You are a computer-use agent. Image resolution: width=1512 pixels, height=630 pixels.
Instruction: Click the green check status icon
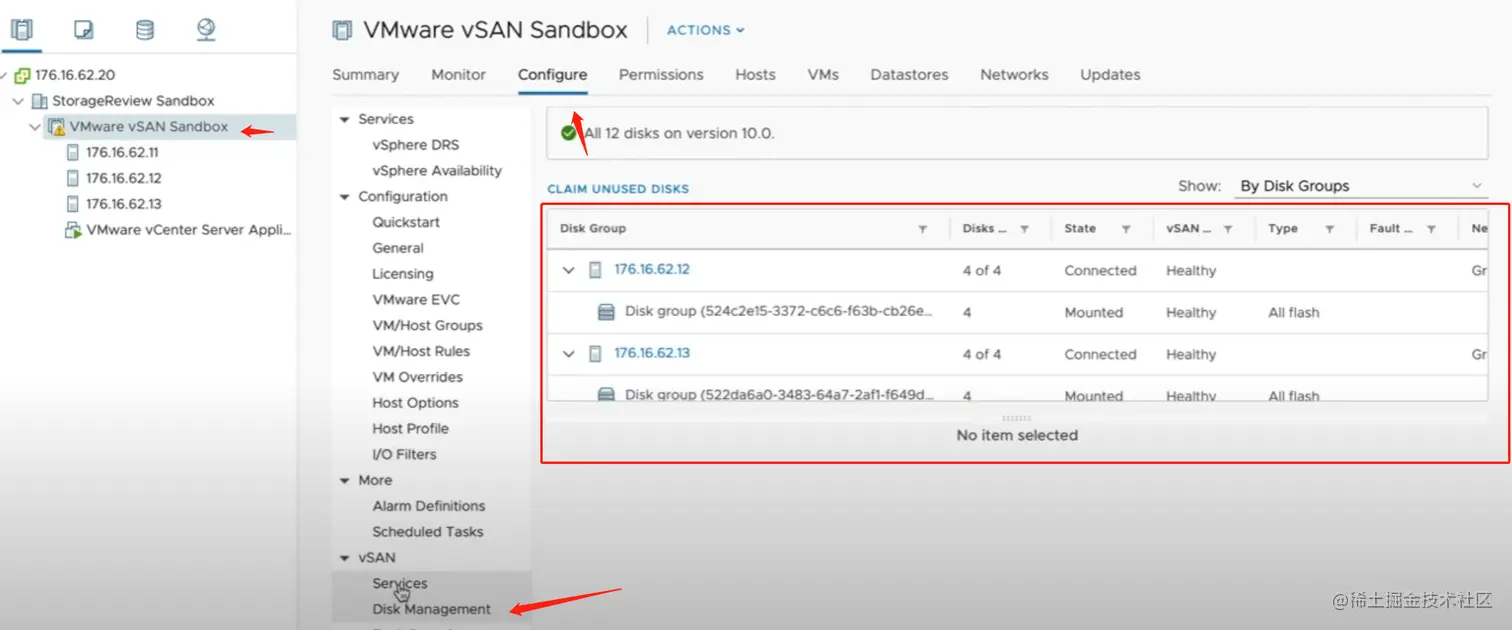pos(568,132)
